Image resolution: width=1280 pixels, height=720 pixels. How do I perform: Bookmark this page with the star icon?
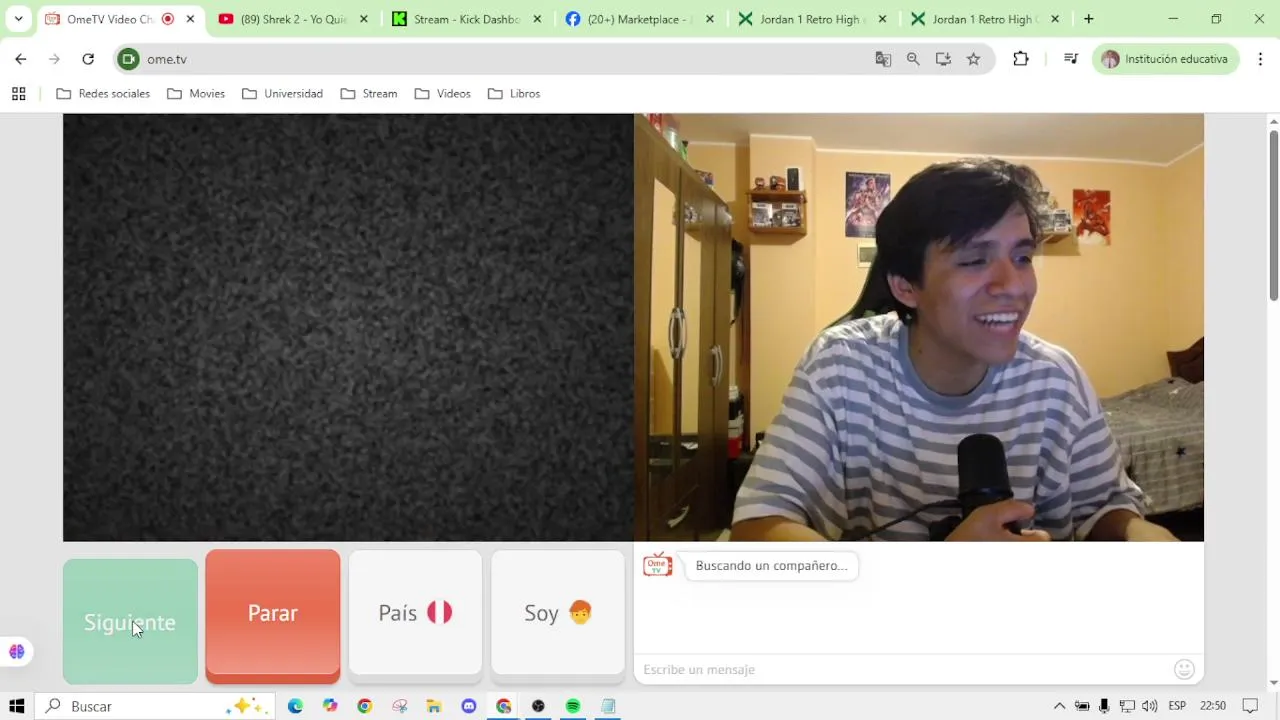pos(973,59)
